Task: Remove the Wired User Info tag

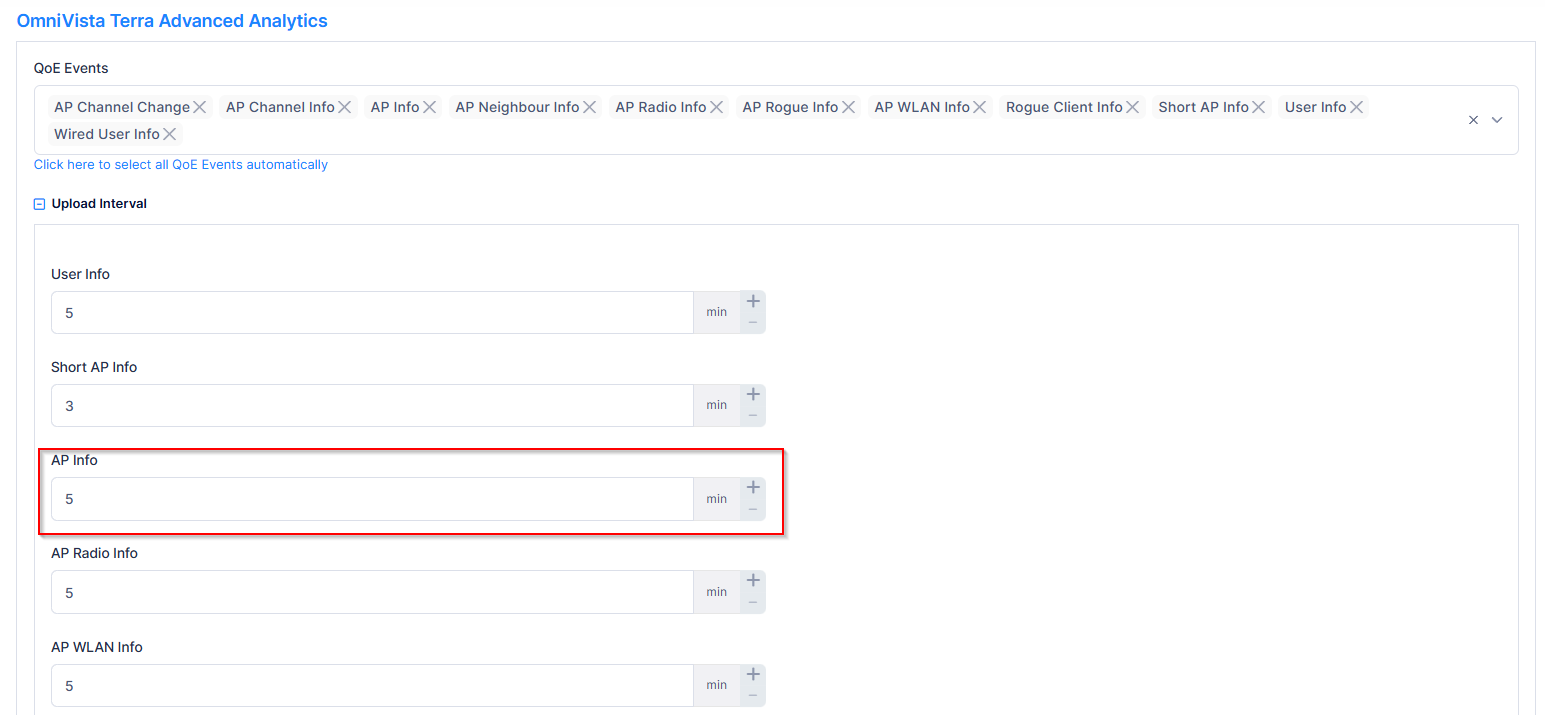Action: (170, 134)
